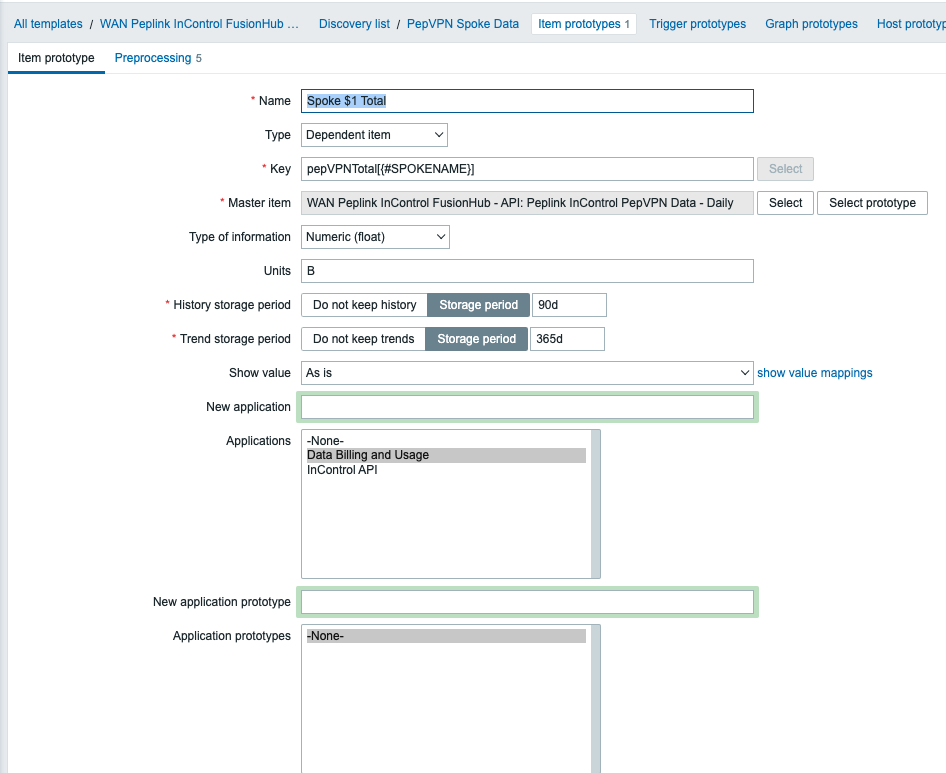The width and height of the screenshot is (946, 773).
Task: Select Do not keep trends option
Action: click(x=363, y=339)
